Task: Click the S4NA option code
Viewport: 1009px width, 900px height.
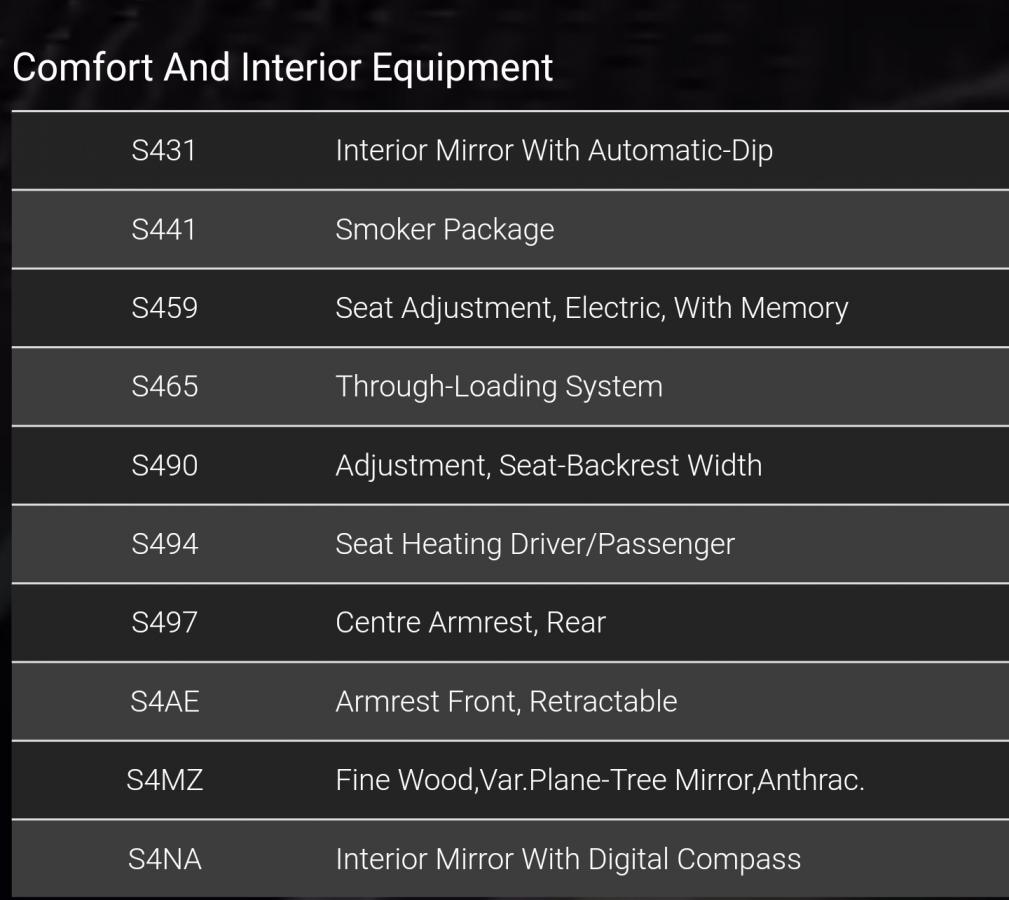Action: (164, 858)
